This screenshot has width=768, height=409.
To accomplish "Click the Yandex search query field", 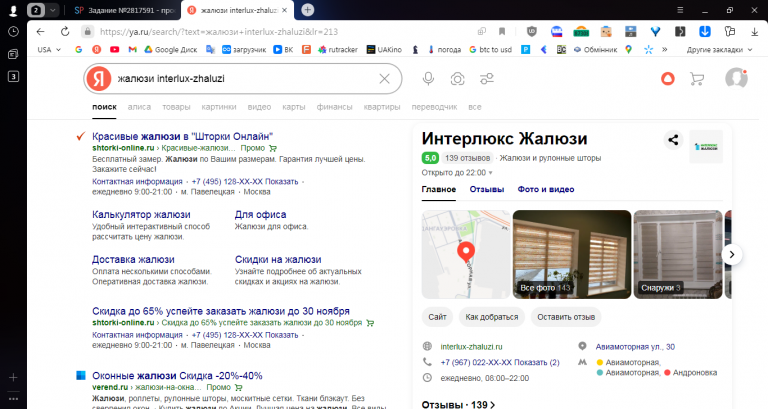I will 245,79.
